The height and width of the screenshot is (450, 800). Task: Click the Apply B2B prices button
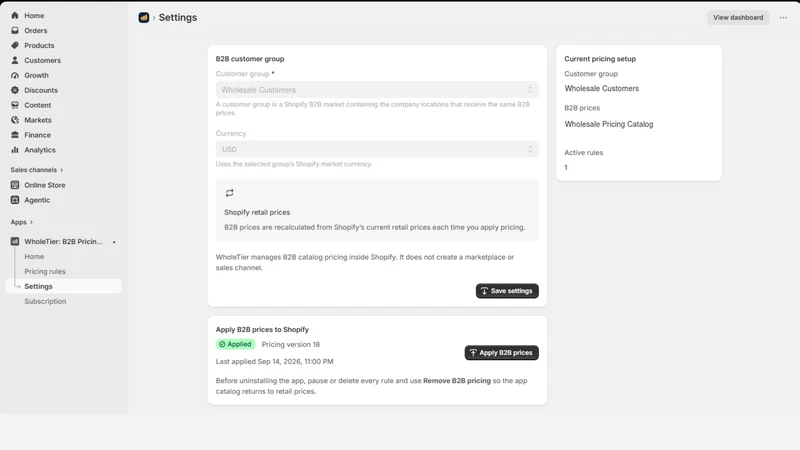(x=502, y=353)
